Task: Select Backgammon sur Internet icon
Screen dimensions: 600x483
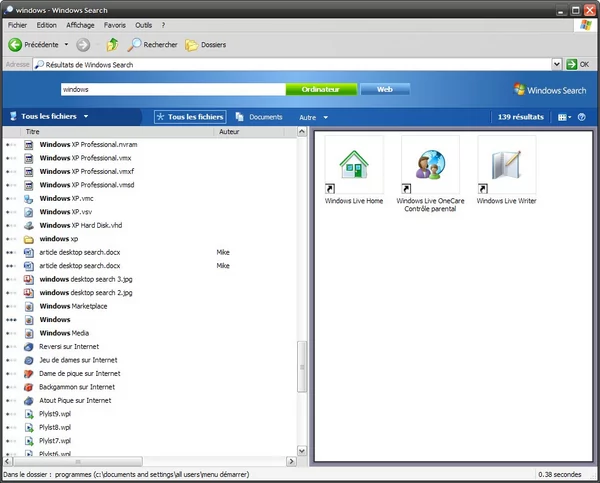Action: pos(29,387)
